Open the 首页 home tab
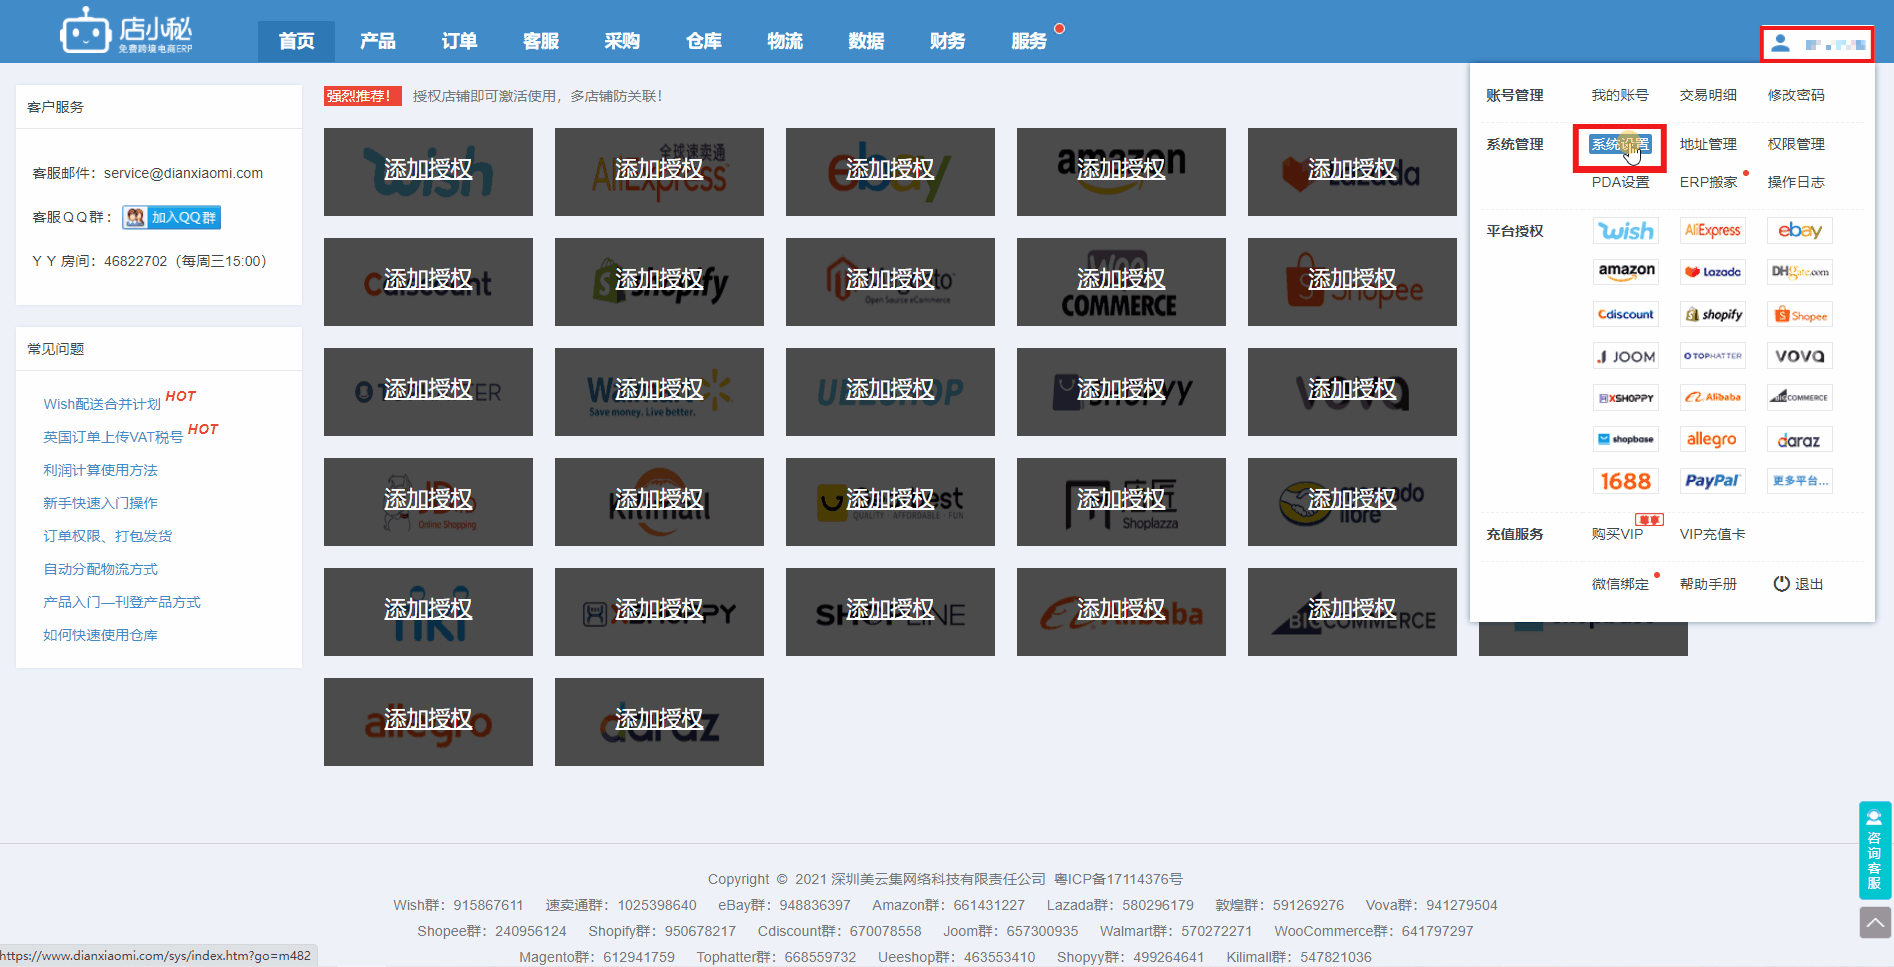The height and width of the screenshot is (967, 1894). (296, 41)
